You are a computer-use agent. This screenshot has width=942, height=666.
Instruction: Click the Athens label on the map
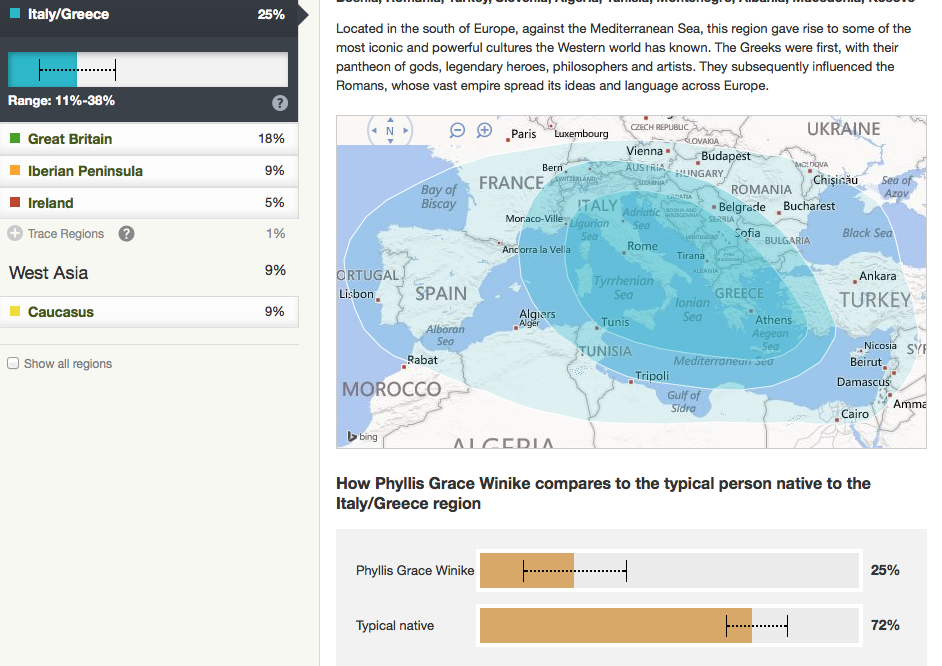(773, 320)
